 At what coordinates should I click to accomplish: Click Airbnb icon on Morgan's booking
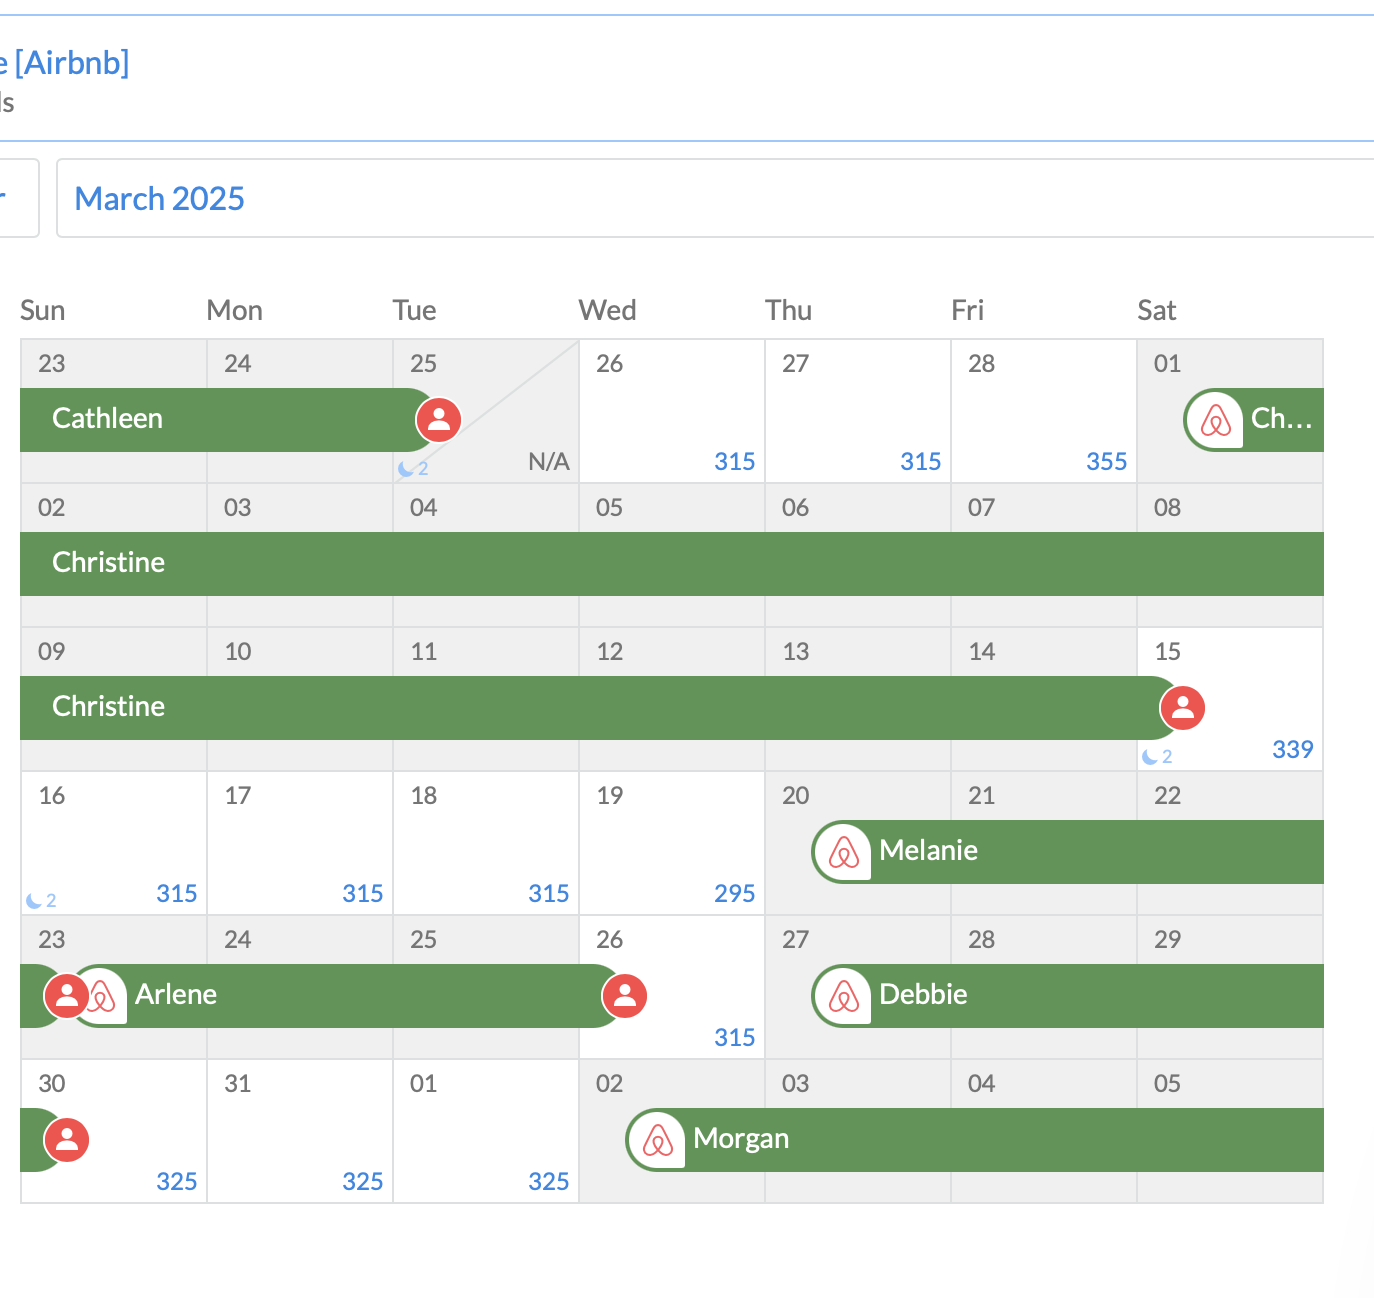pos(658,1140)
